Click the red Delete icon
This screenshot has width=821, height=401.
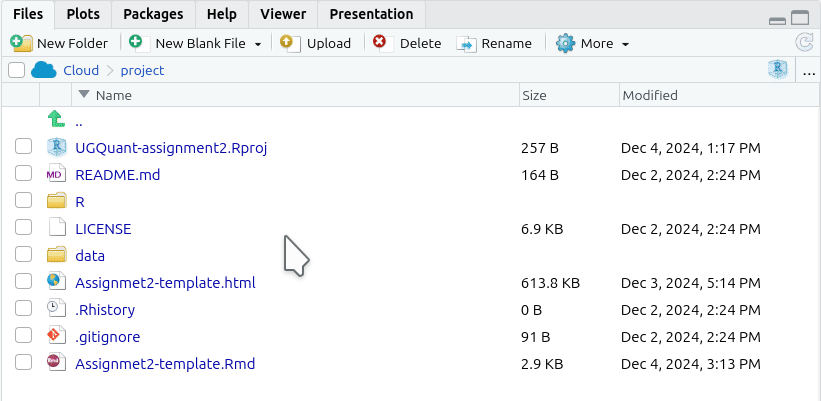(383, 43)
